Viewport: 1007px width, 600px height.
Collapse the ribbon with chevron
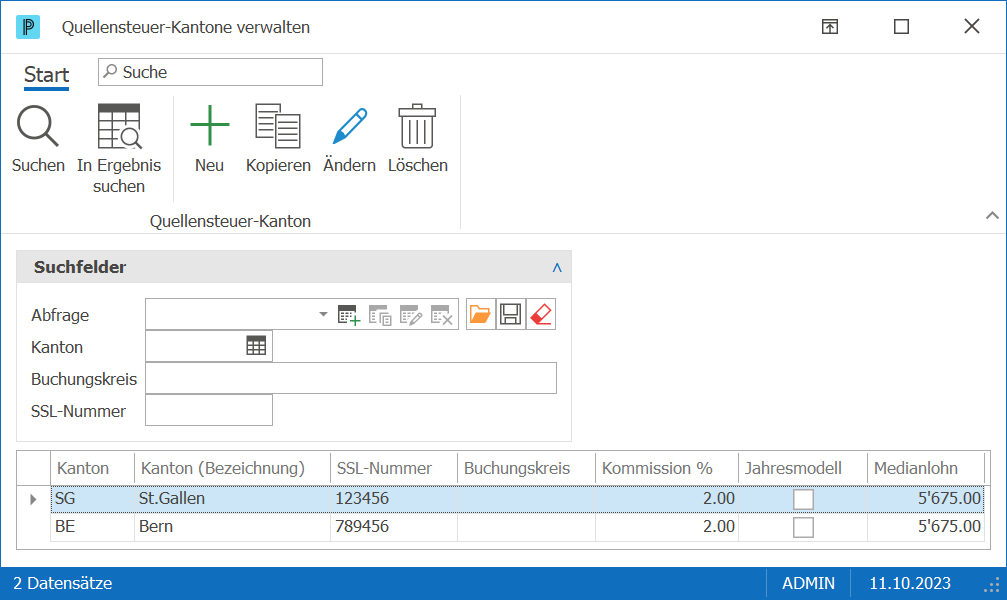click(x=992, y=215)
